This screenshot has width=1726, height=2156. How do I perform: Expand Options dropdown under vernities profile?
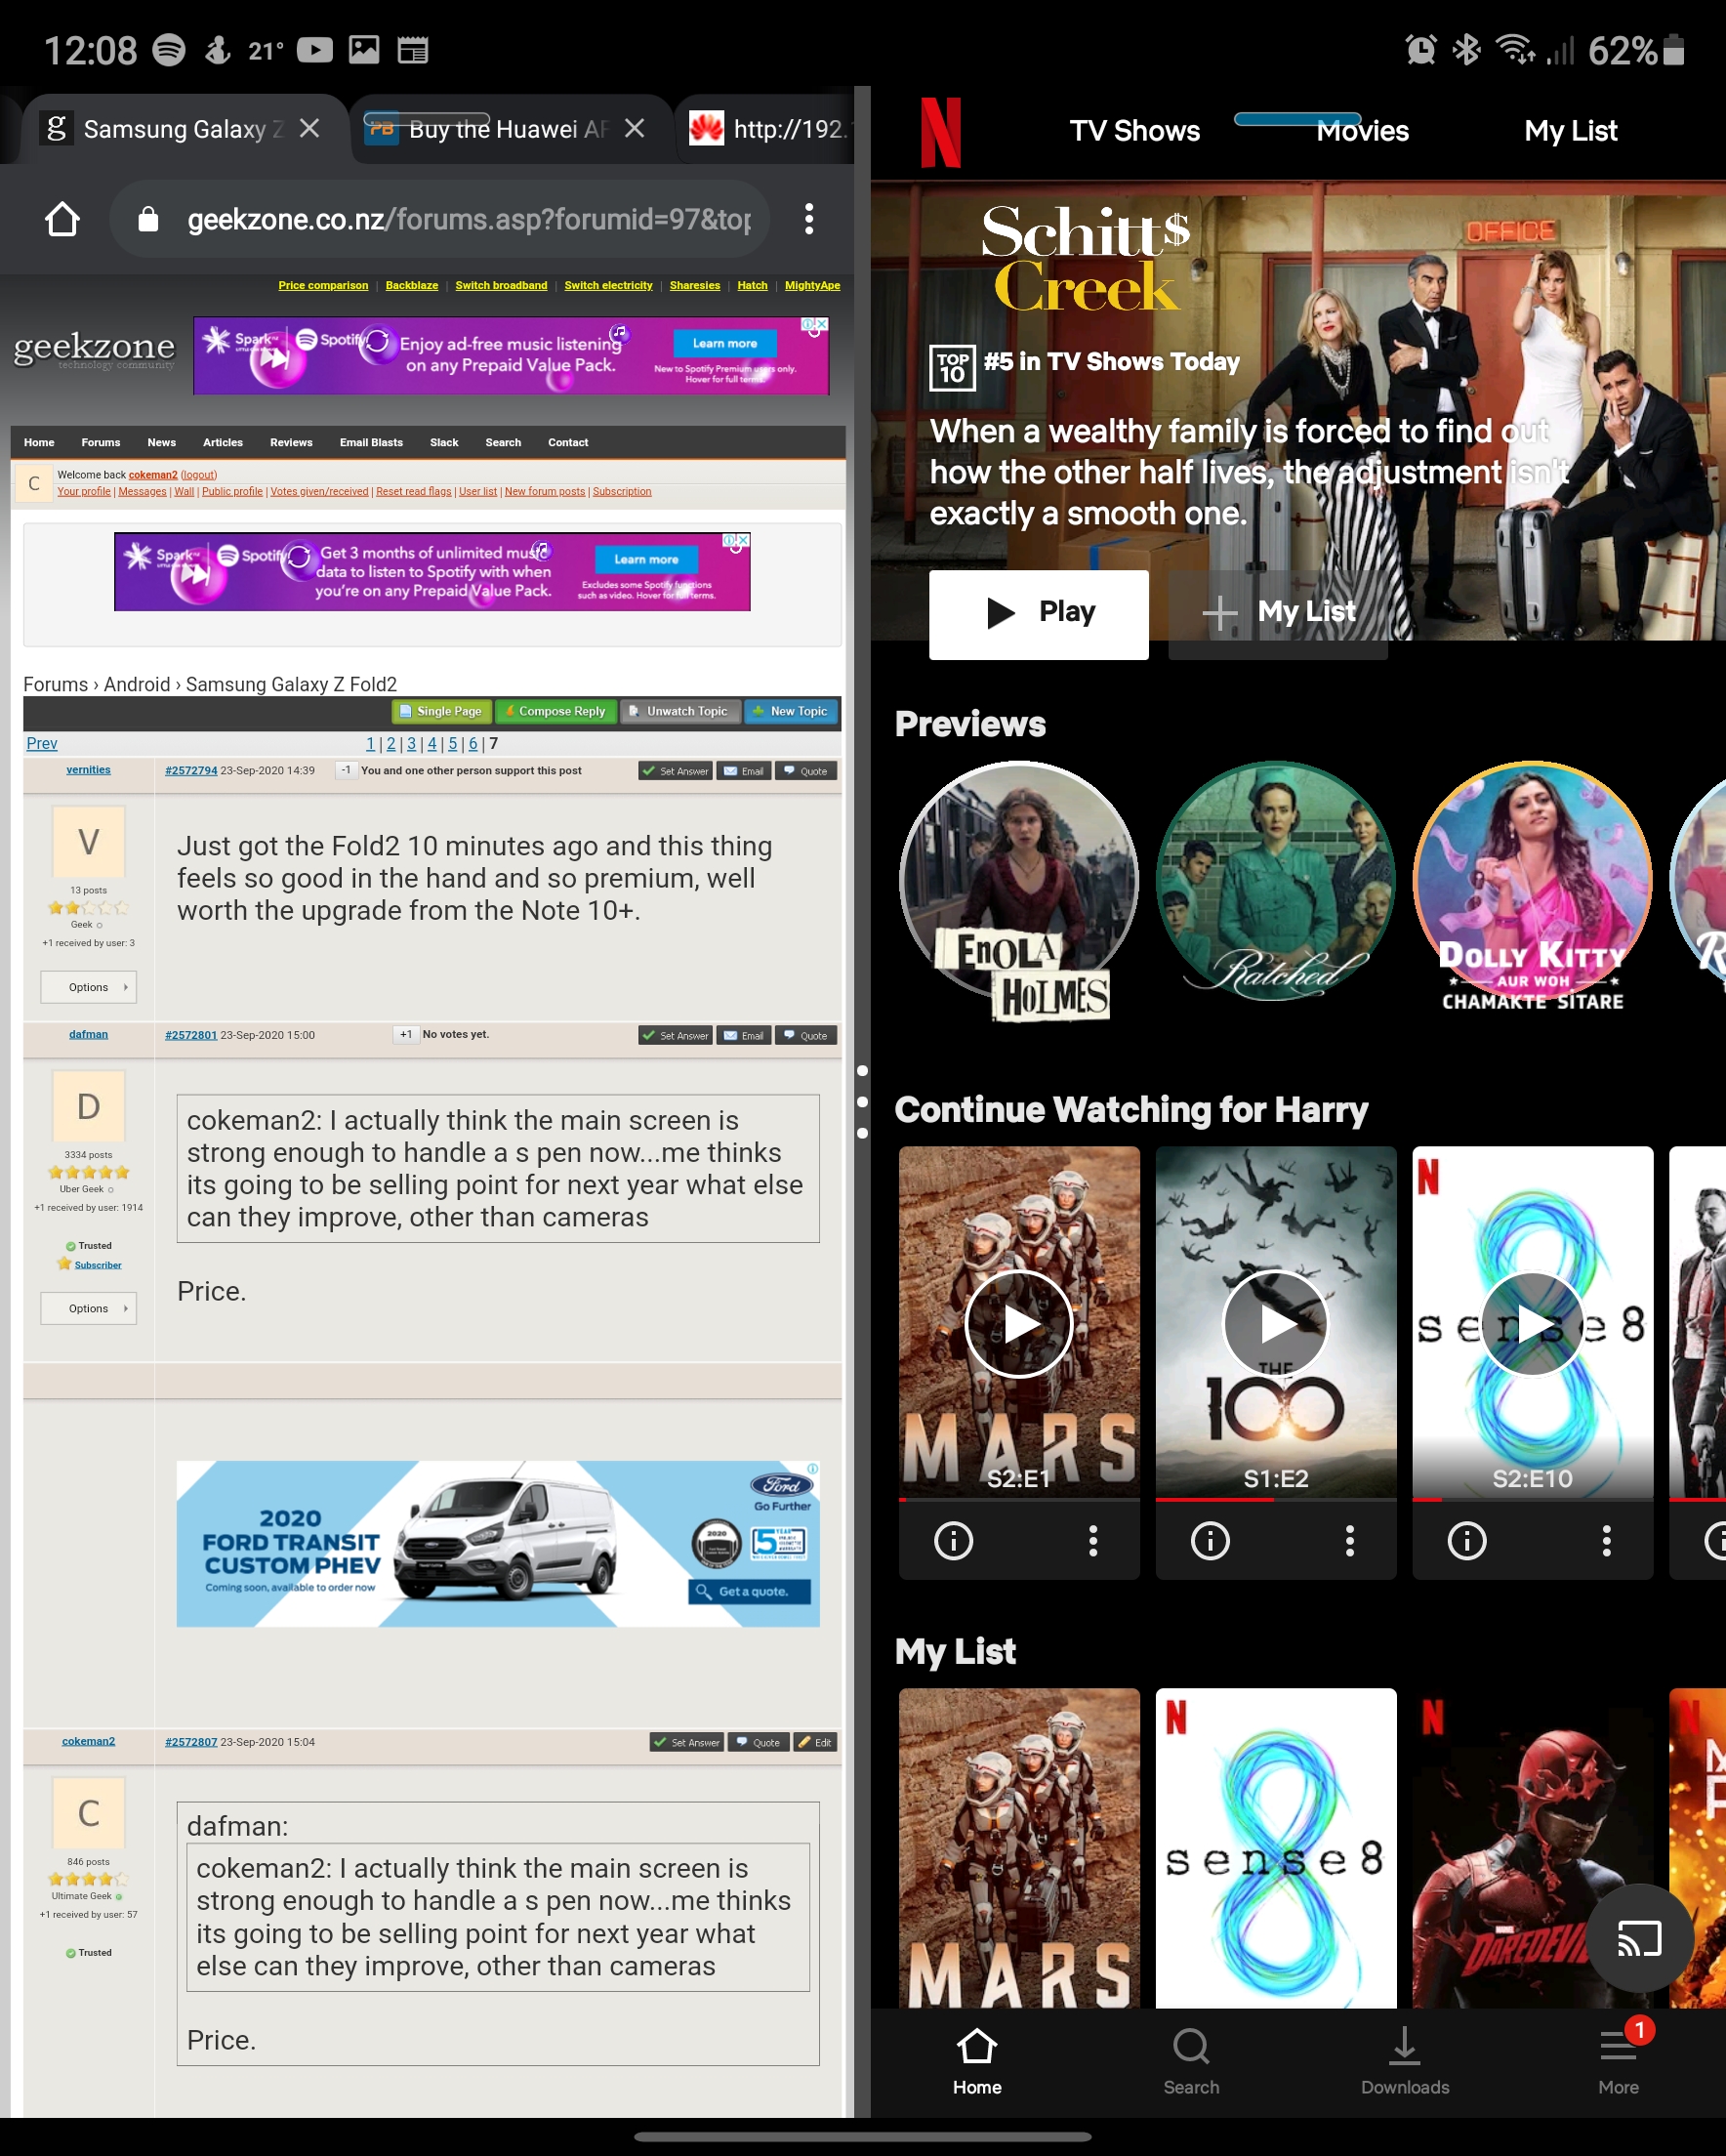89,987
